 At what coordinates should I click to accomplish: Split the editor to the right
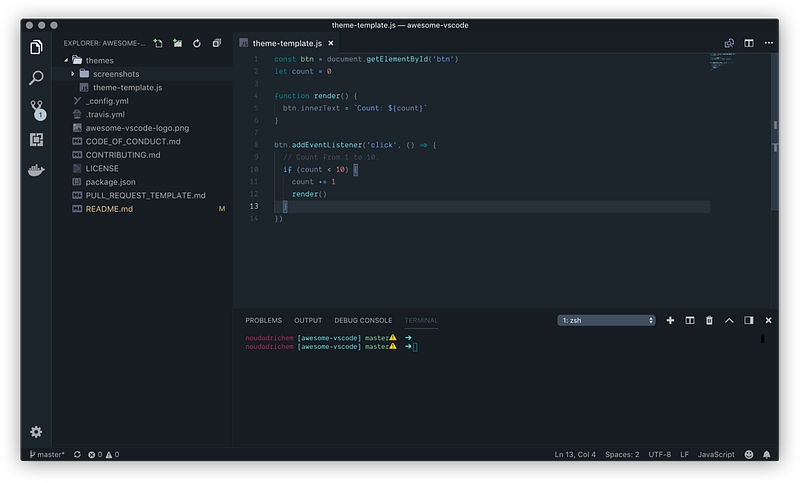point(748,43)
